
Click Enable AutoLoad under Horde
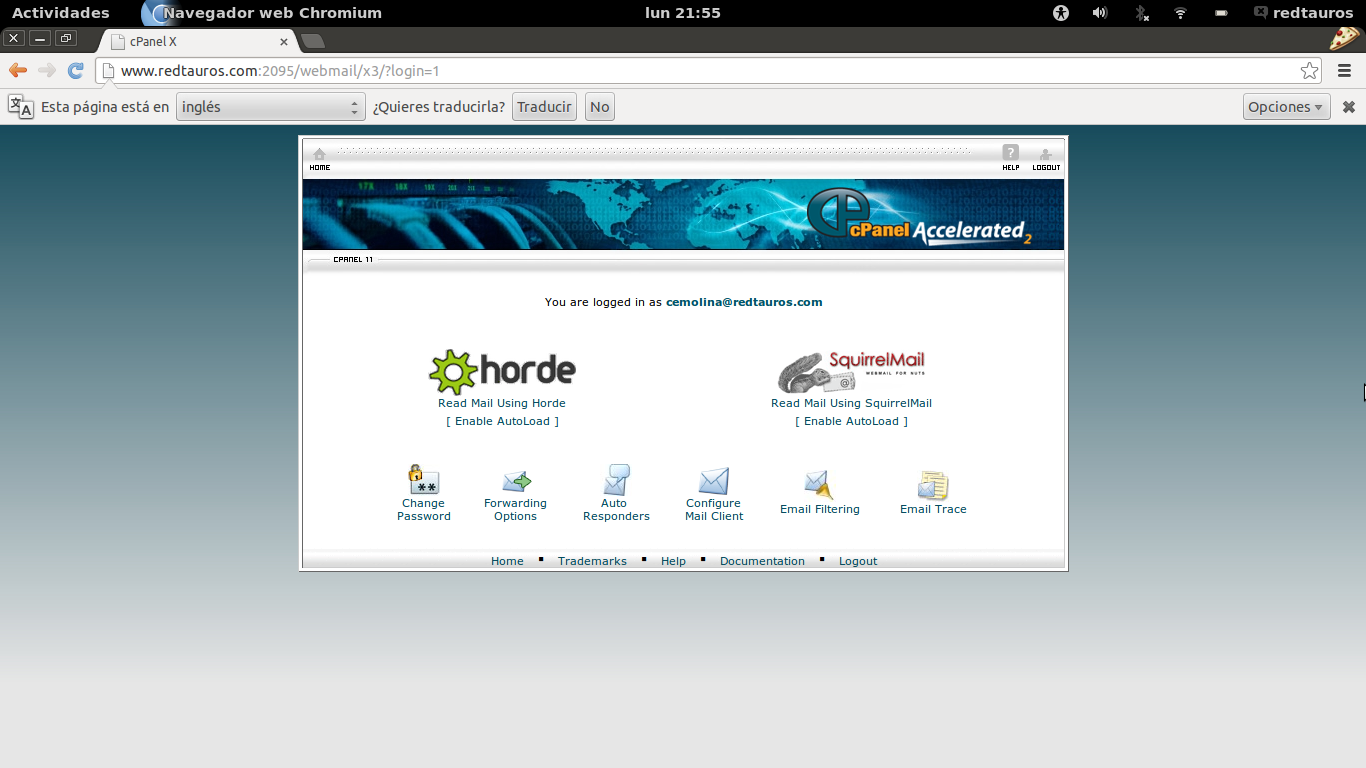point(502,421)
